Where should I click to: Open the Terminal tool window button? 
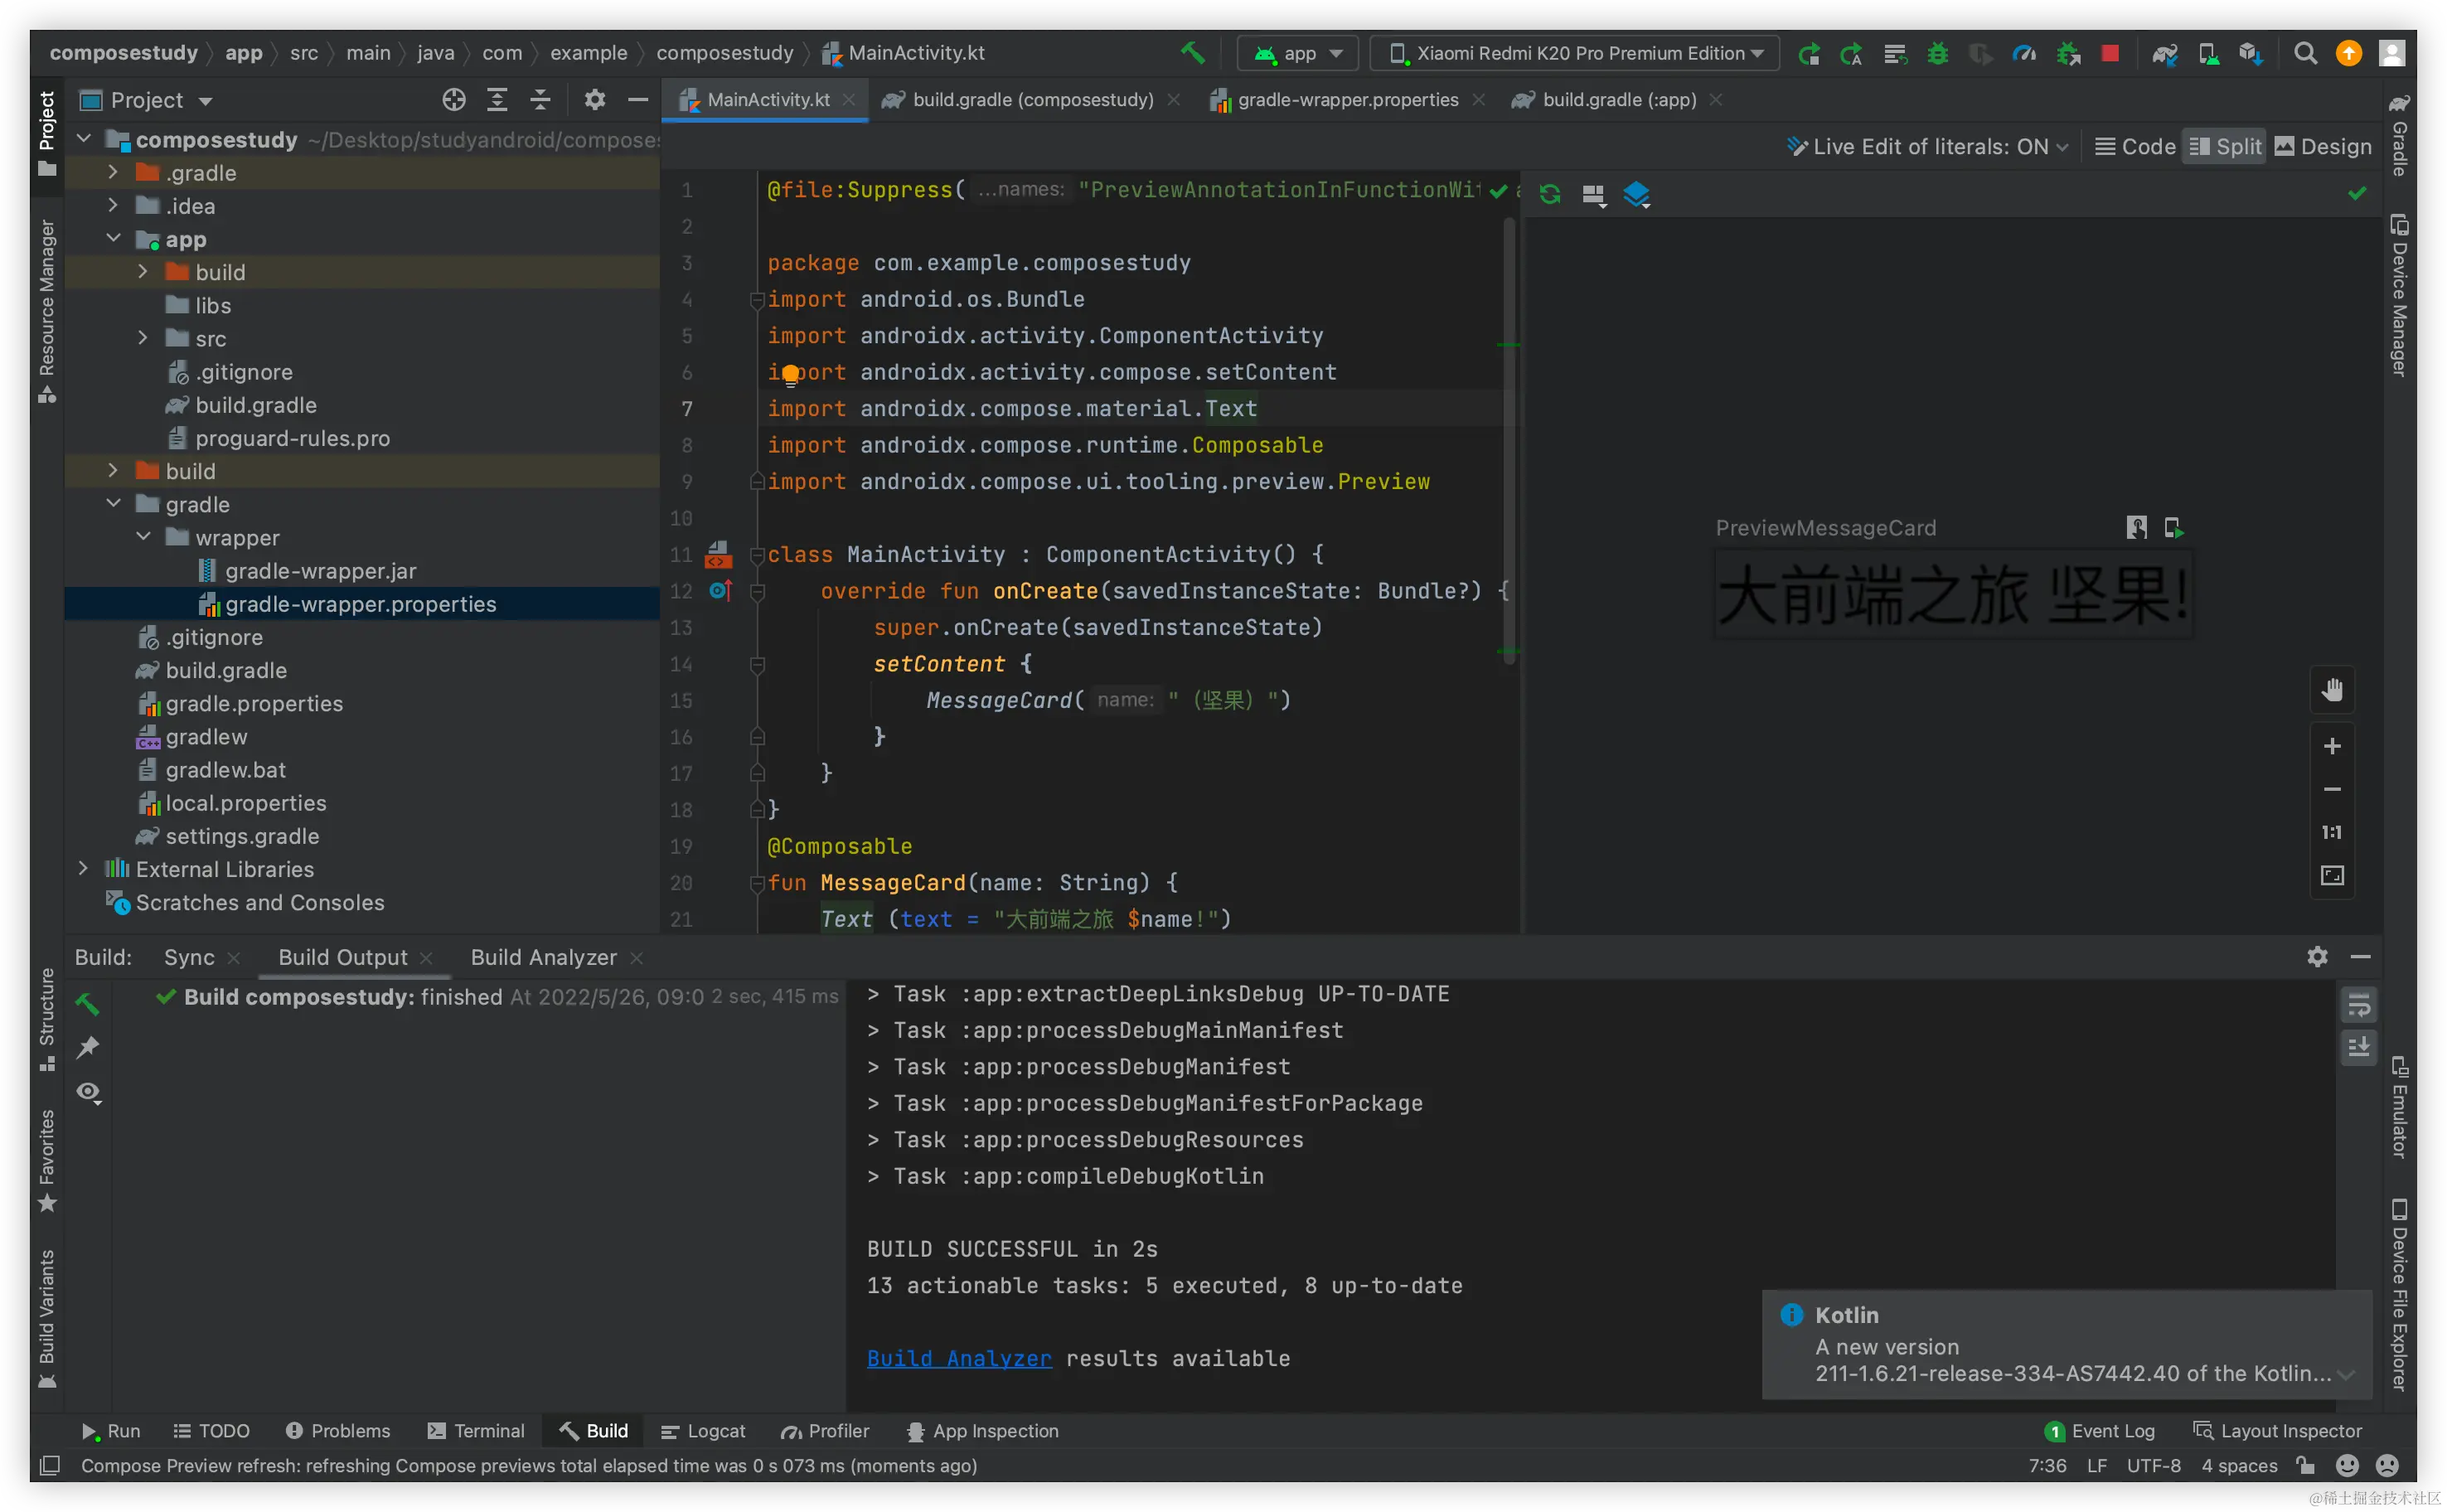[x=476, y=1431]
